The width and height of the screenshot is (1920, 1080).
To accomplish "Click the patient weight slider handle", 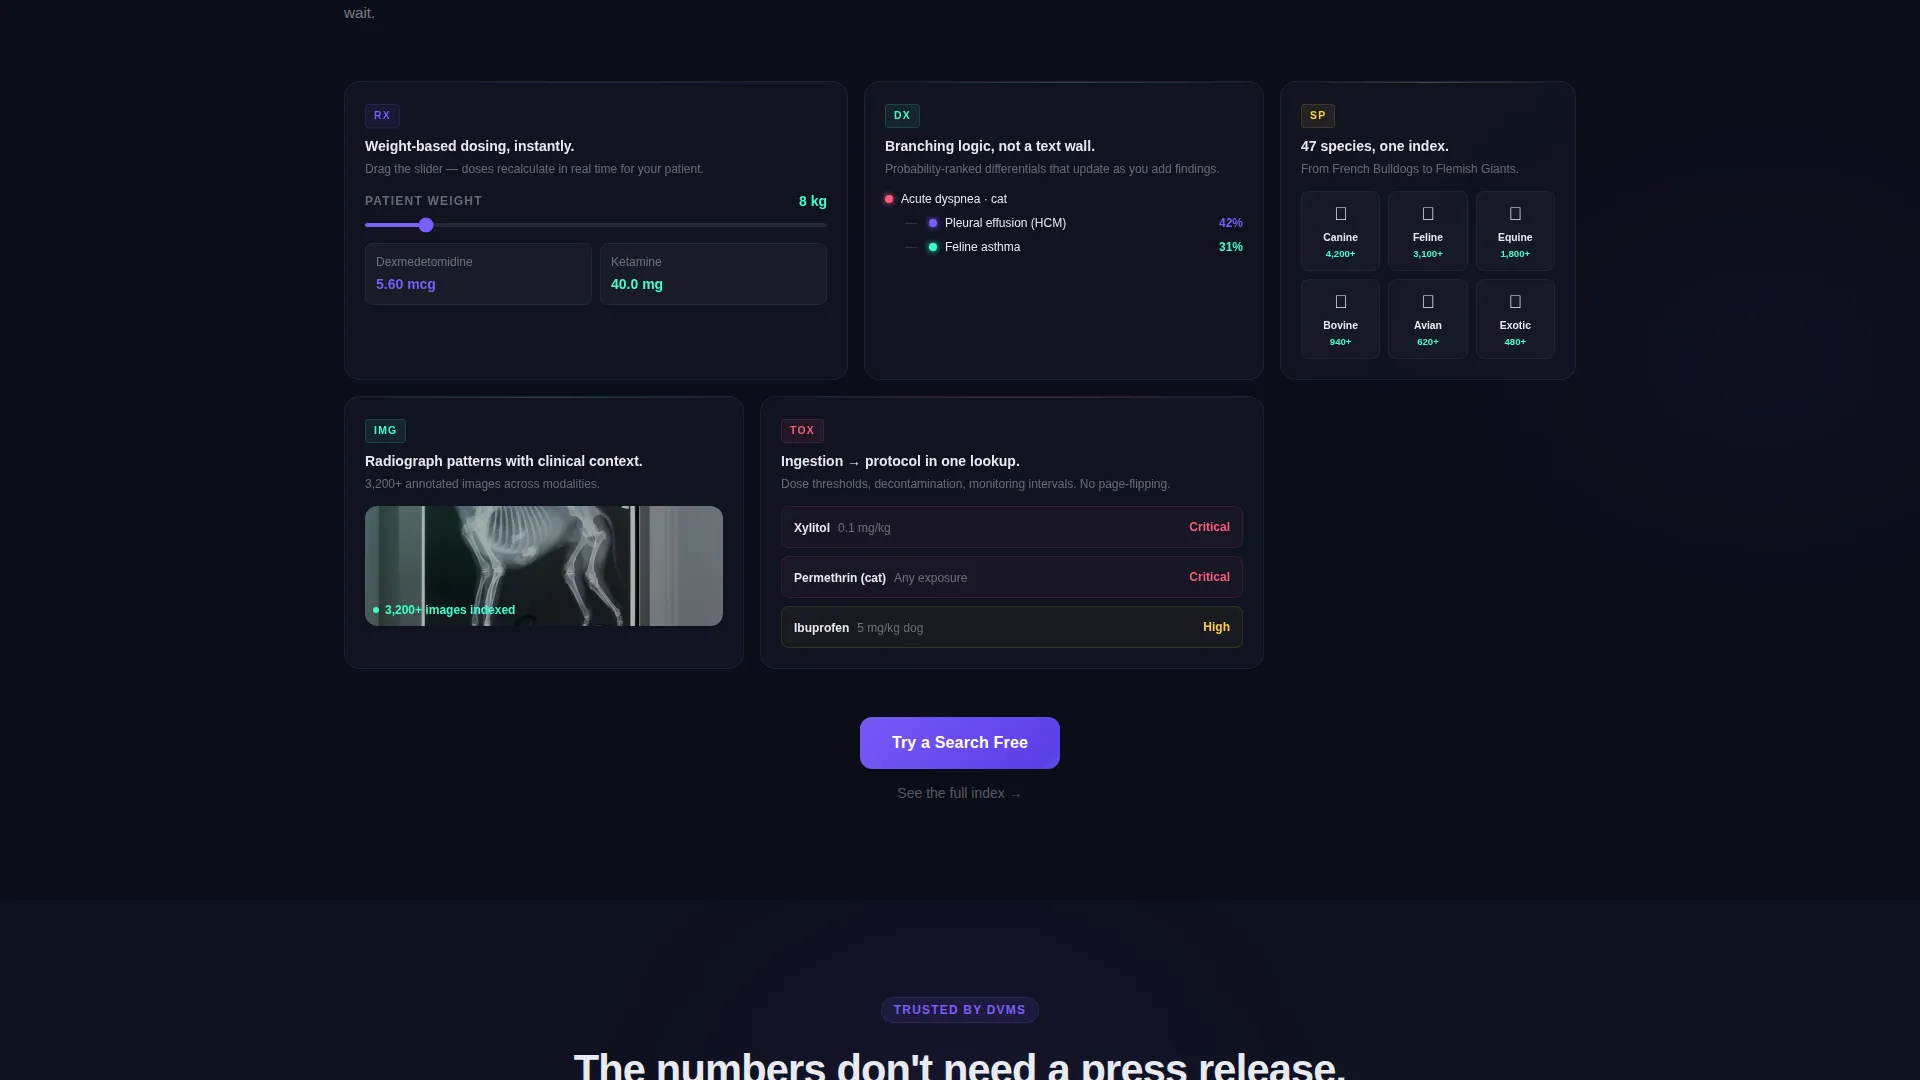I will tap(426, 225).
